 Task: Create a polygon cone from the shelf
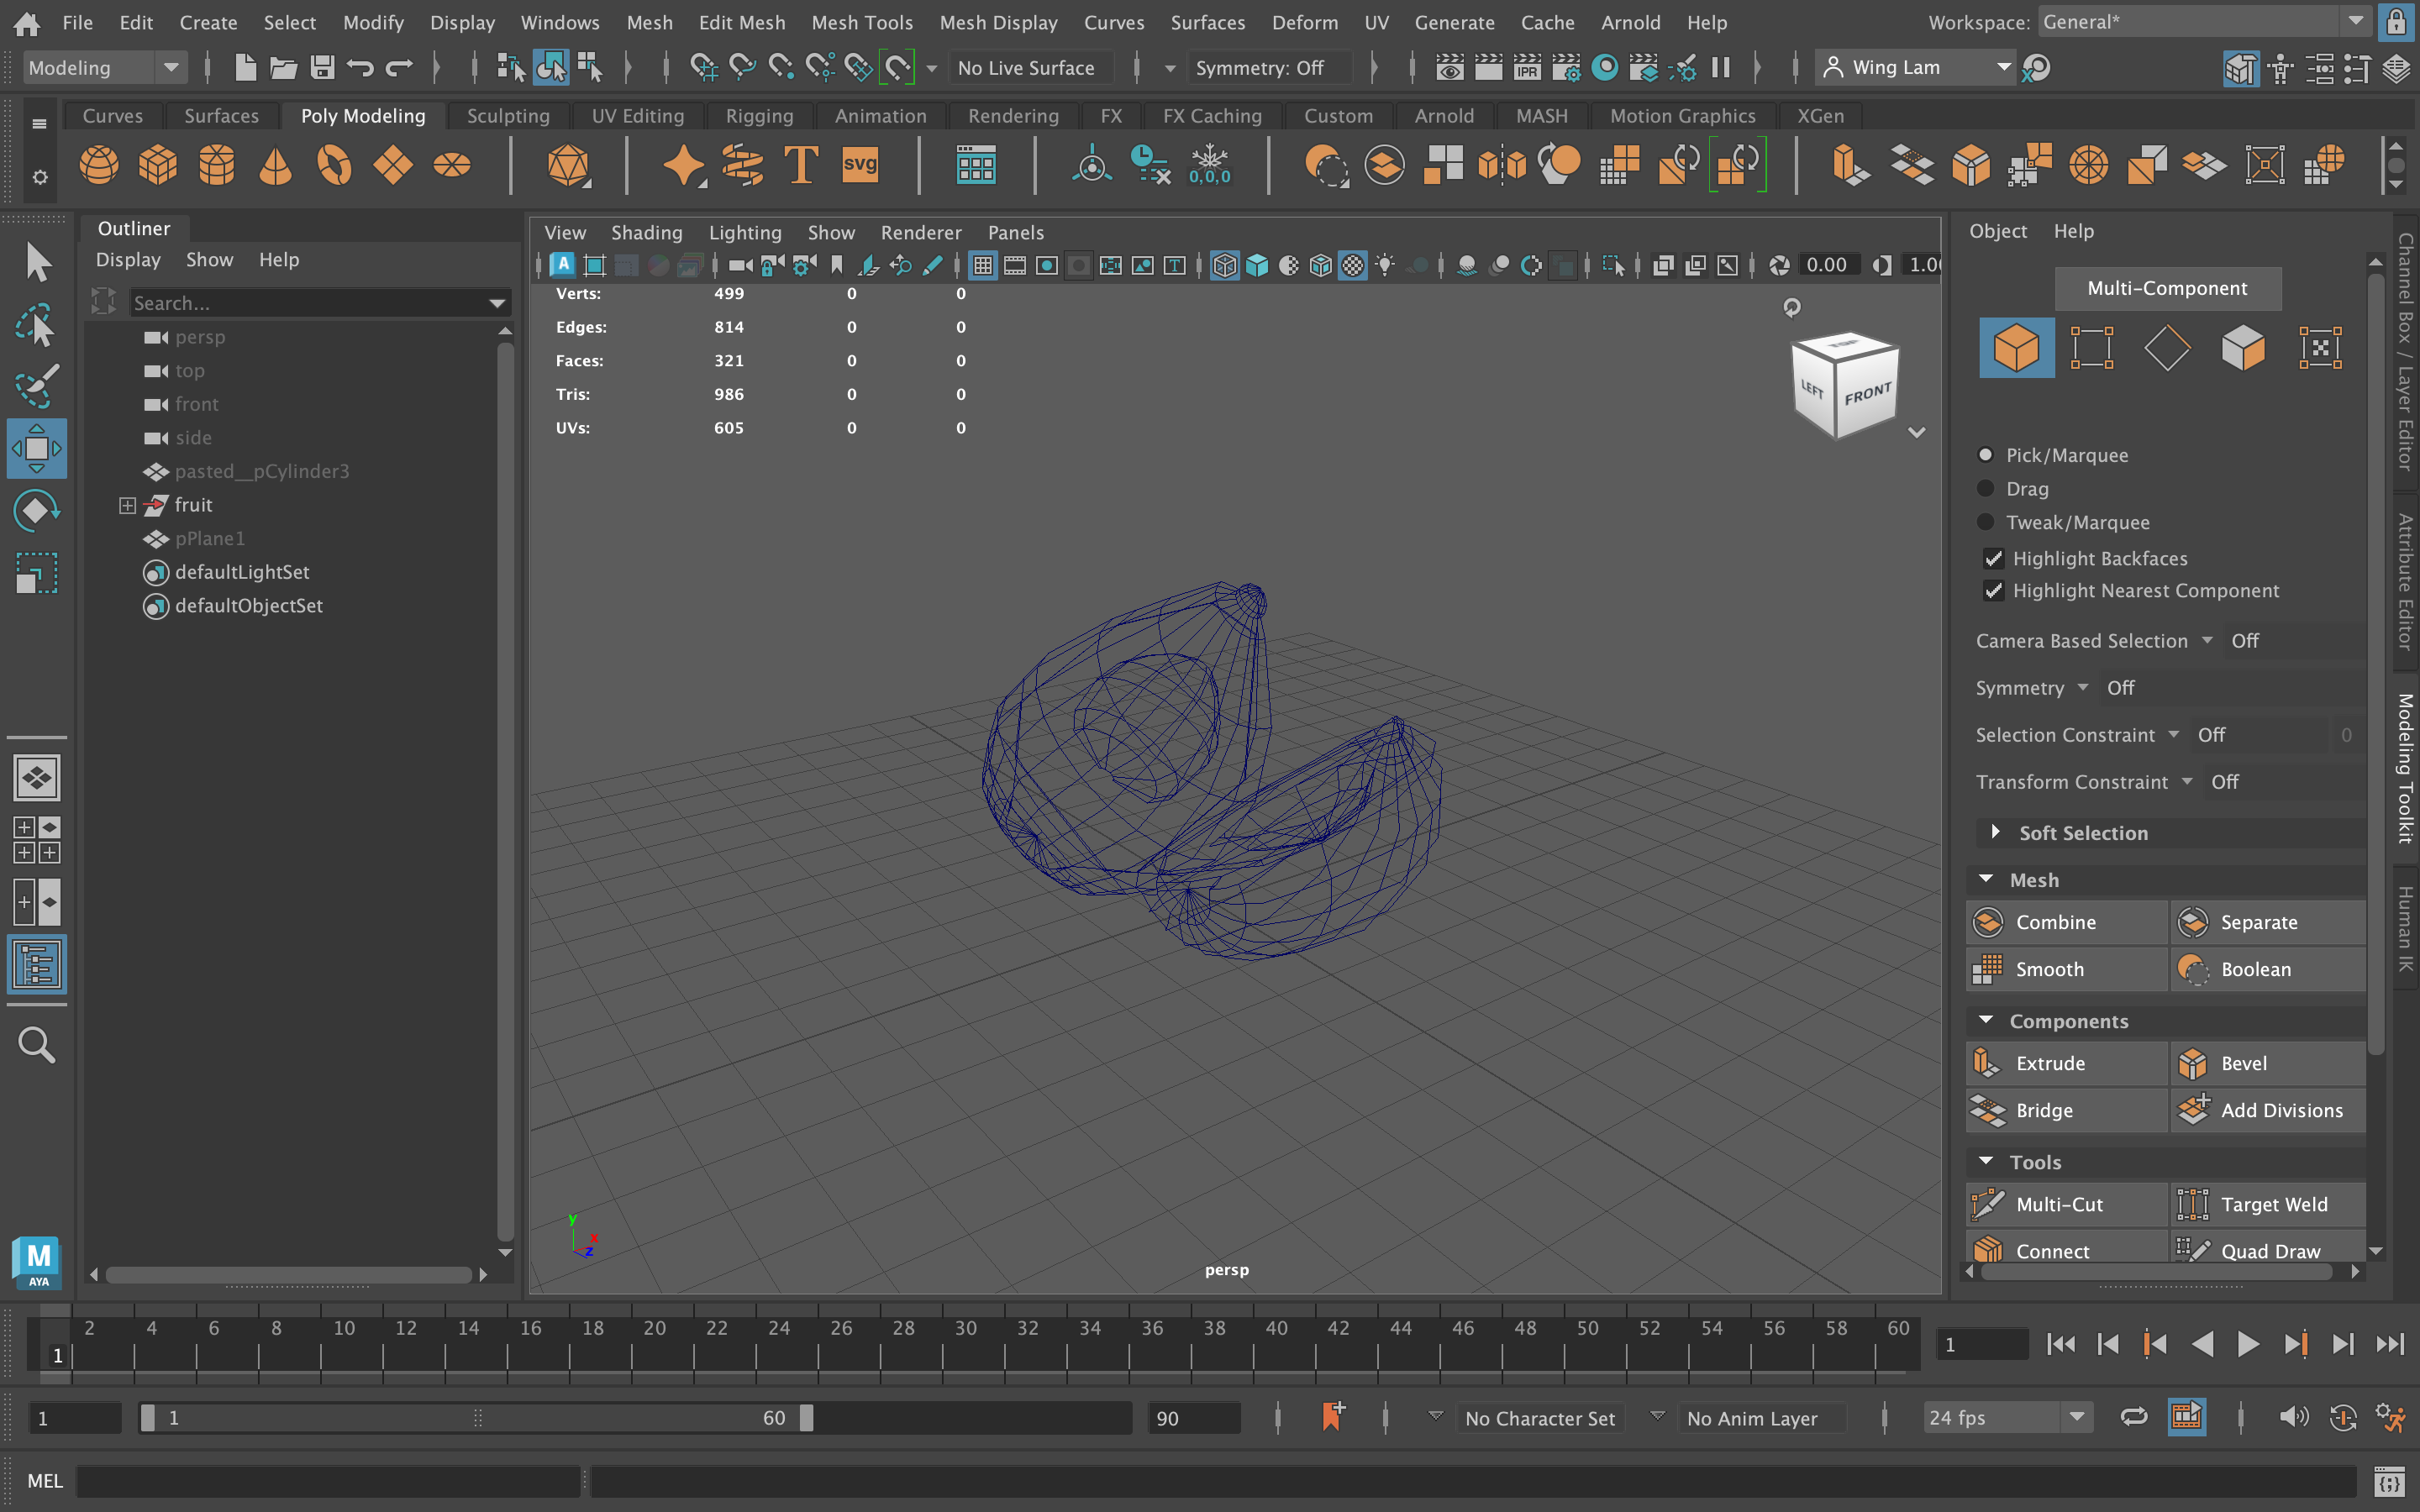click(275, 165)
